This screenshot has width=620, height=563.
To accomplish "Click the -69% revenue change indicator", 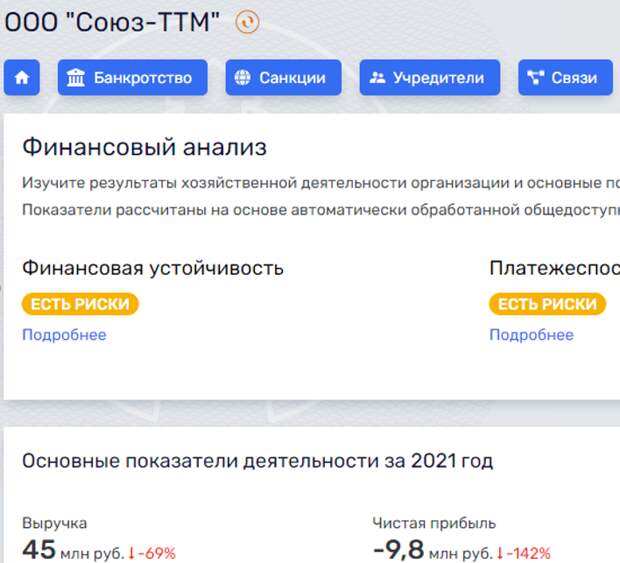I will point(152,553).
